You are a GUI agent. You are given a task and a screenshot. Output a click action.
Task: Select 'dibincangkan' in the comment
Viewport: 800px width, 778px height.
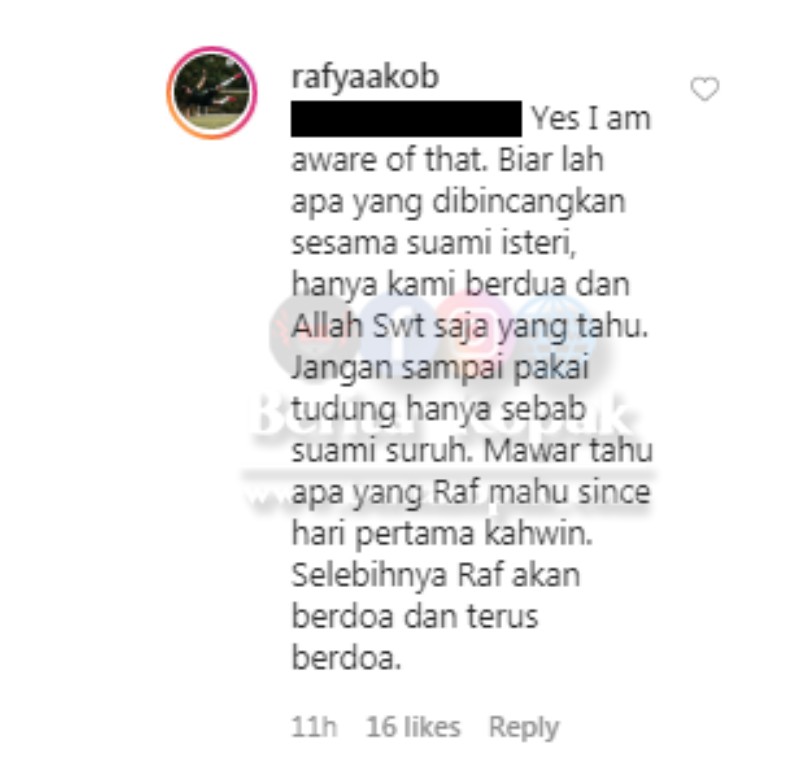529,202
